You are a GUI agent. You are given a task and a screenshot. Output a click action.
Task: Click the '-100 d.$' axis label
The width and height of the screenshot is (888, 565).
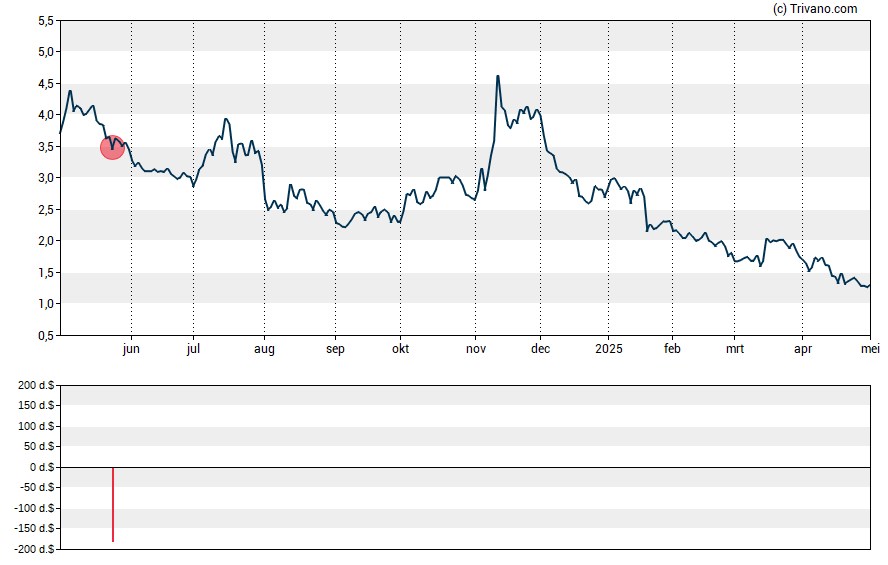point(34,508)
